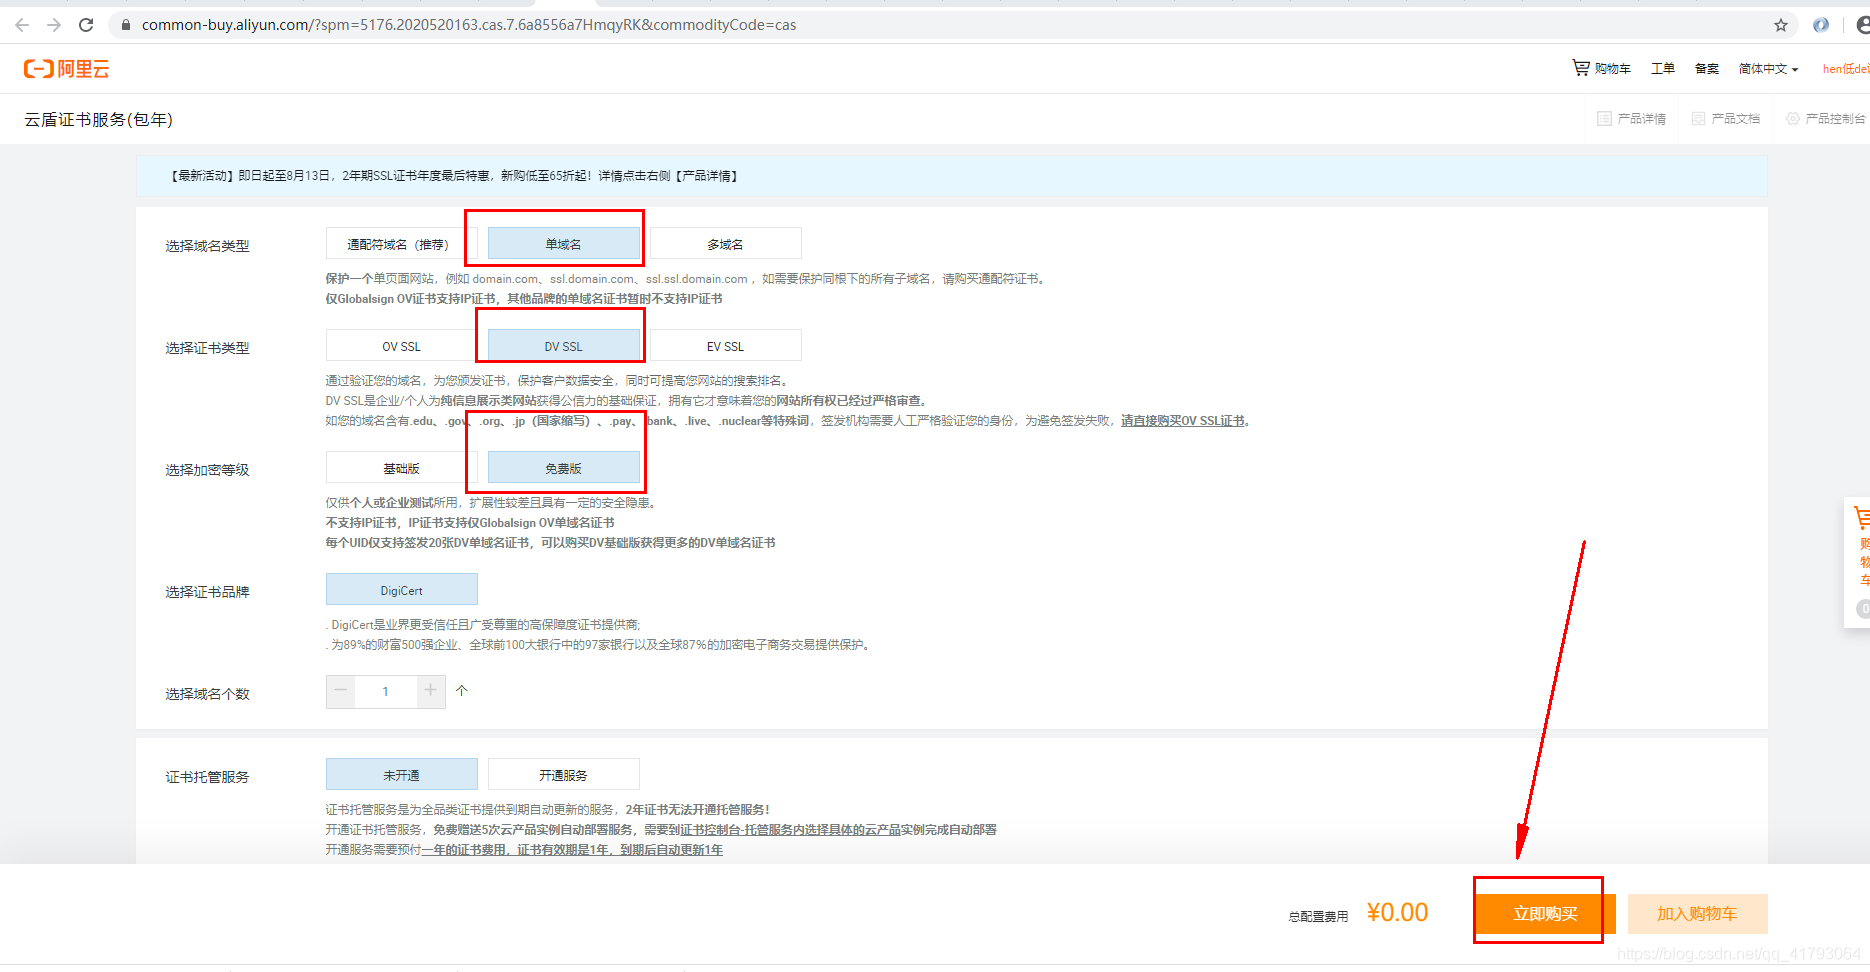Click the site lock icon in address bar
Viewport: 1870px width, 972px height.
coord(125,25)
